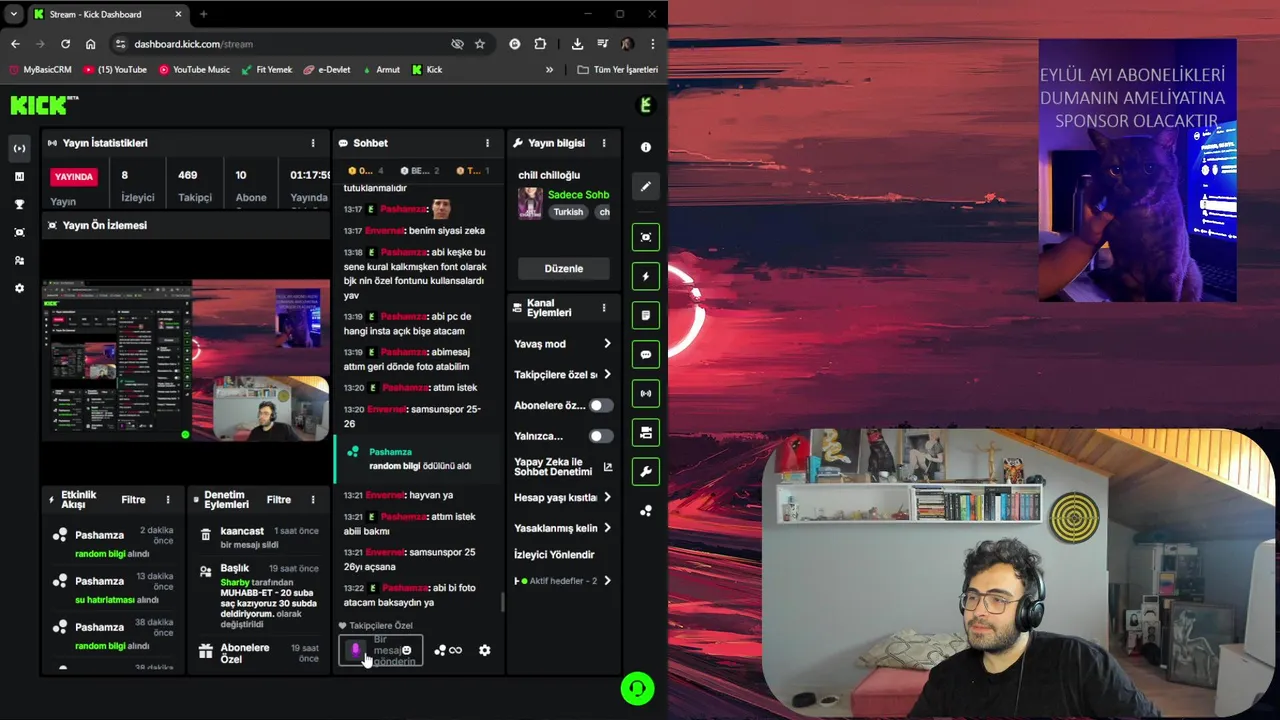
Task: Click Filtre in Denetim Eylemleri panel
Action: (279, 499)
